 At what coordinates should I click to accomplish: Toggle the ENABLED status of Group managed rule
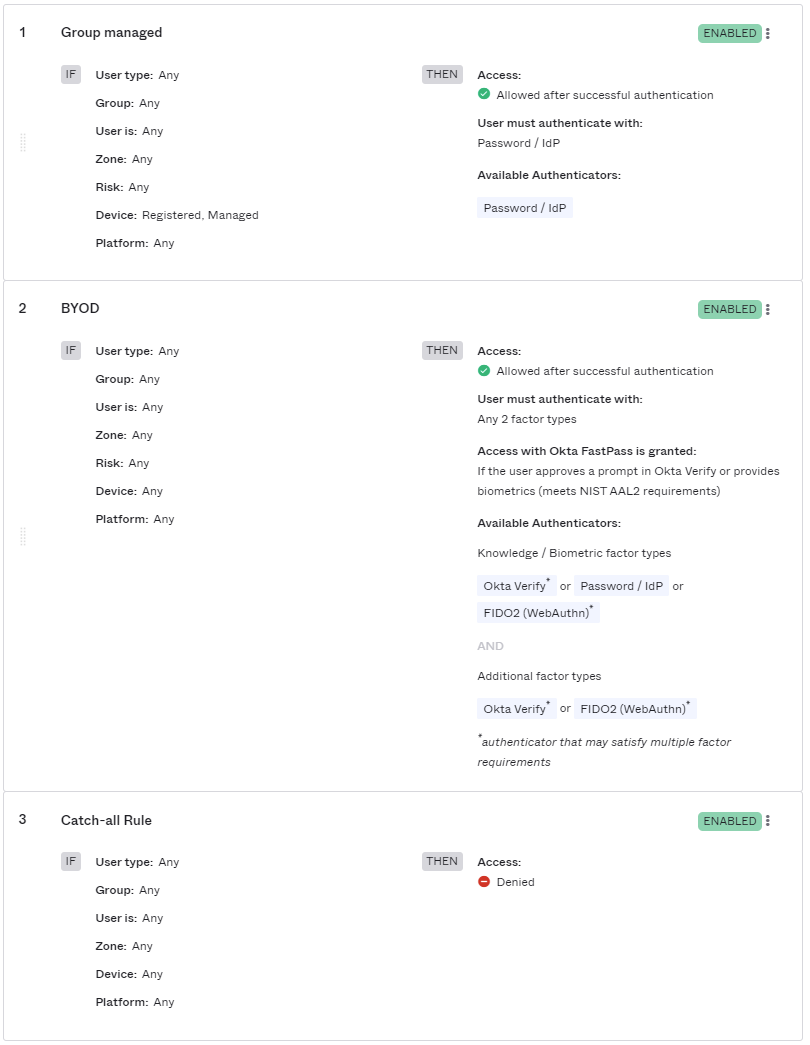click(x=729, y=33)
